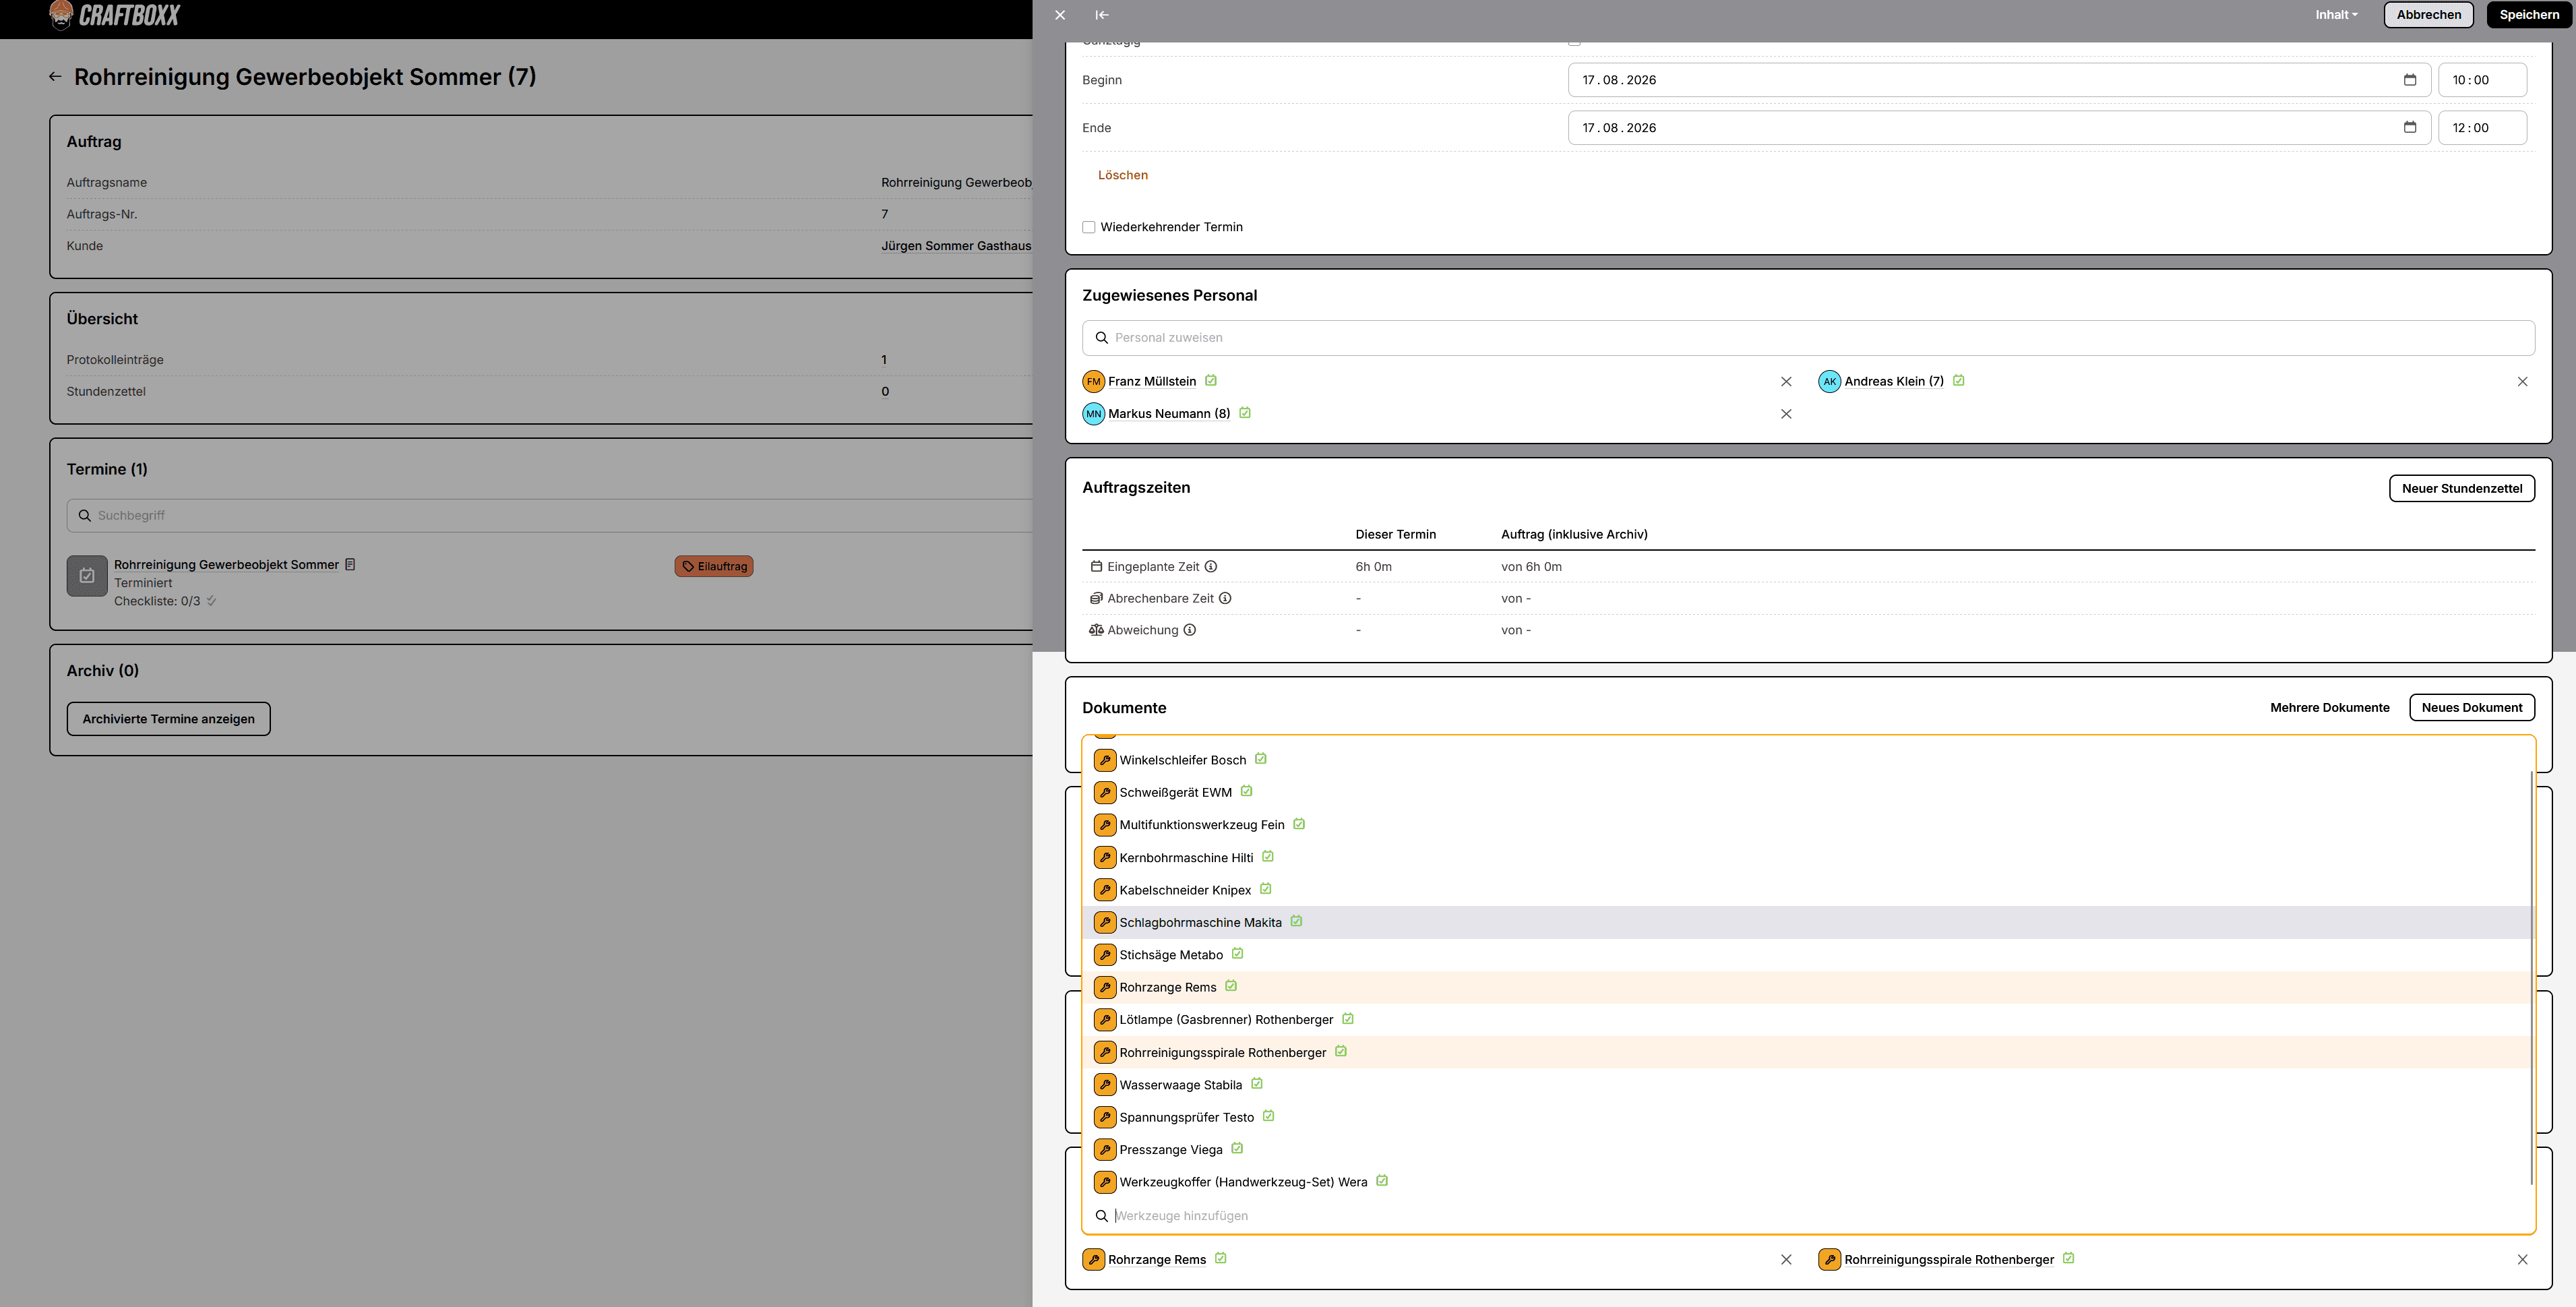Select Schlagbohrmaschine Makita from the tool list

1808,922
